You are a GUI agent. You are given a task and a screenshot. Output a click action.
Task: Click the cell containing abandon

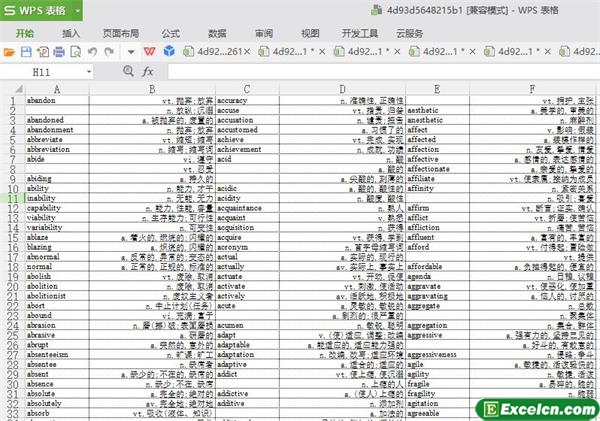pyautogui.click(x=57, y=101)
